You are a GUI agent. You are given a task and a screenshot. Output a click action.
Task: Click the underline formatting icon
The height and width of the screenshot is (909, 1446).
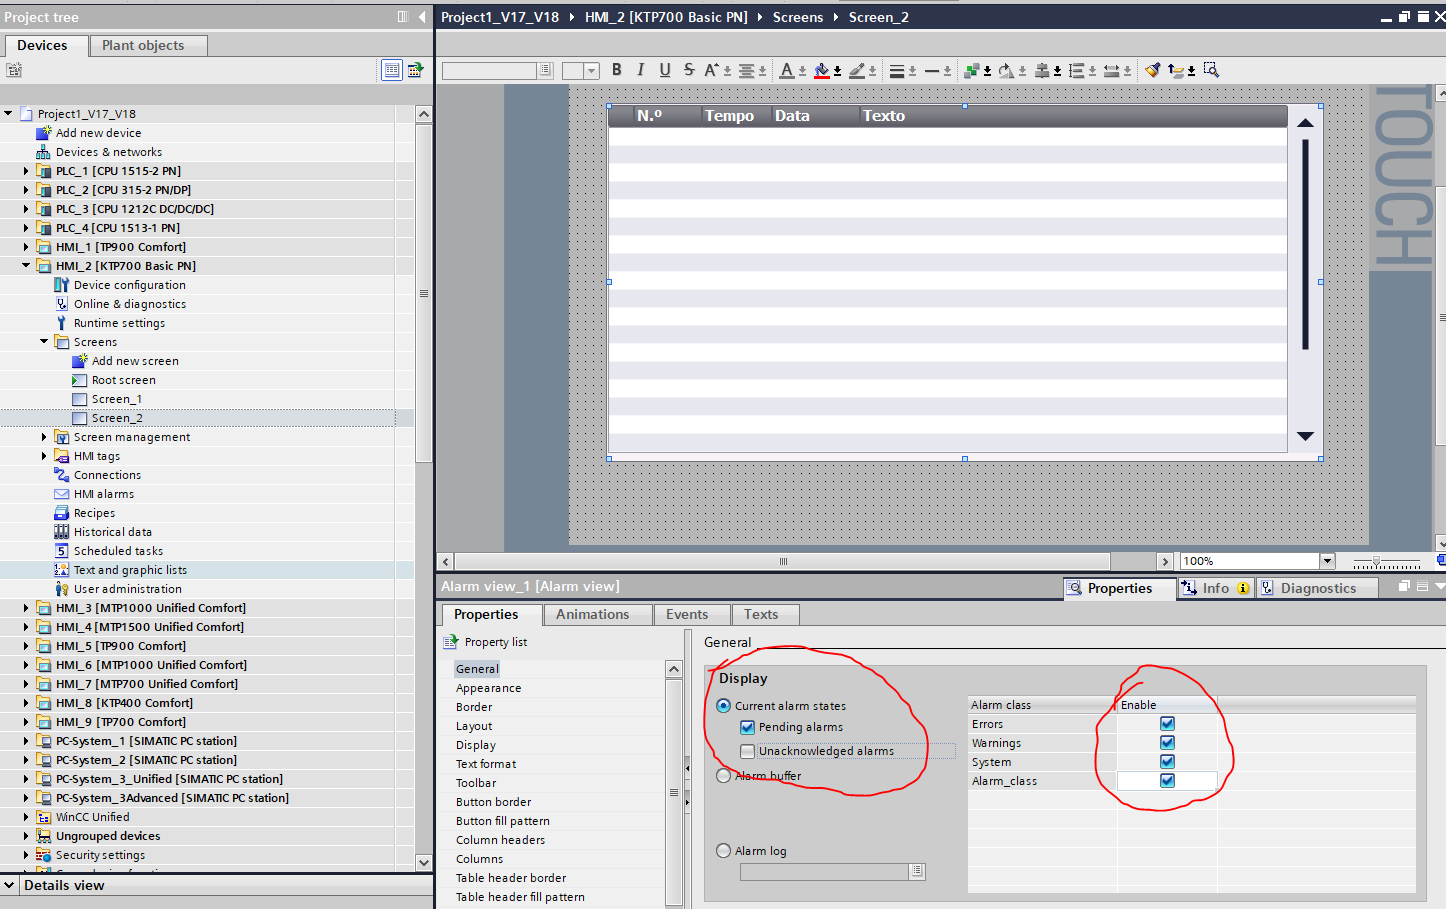click(x=665, y=70)
